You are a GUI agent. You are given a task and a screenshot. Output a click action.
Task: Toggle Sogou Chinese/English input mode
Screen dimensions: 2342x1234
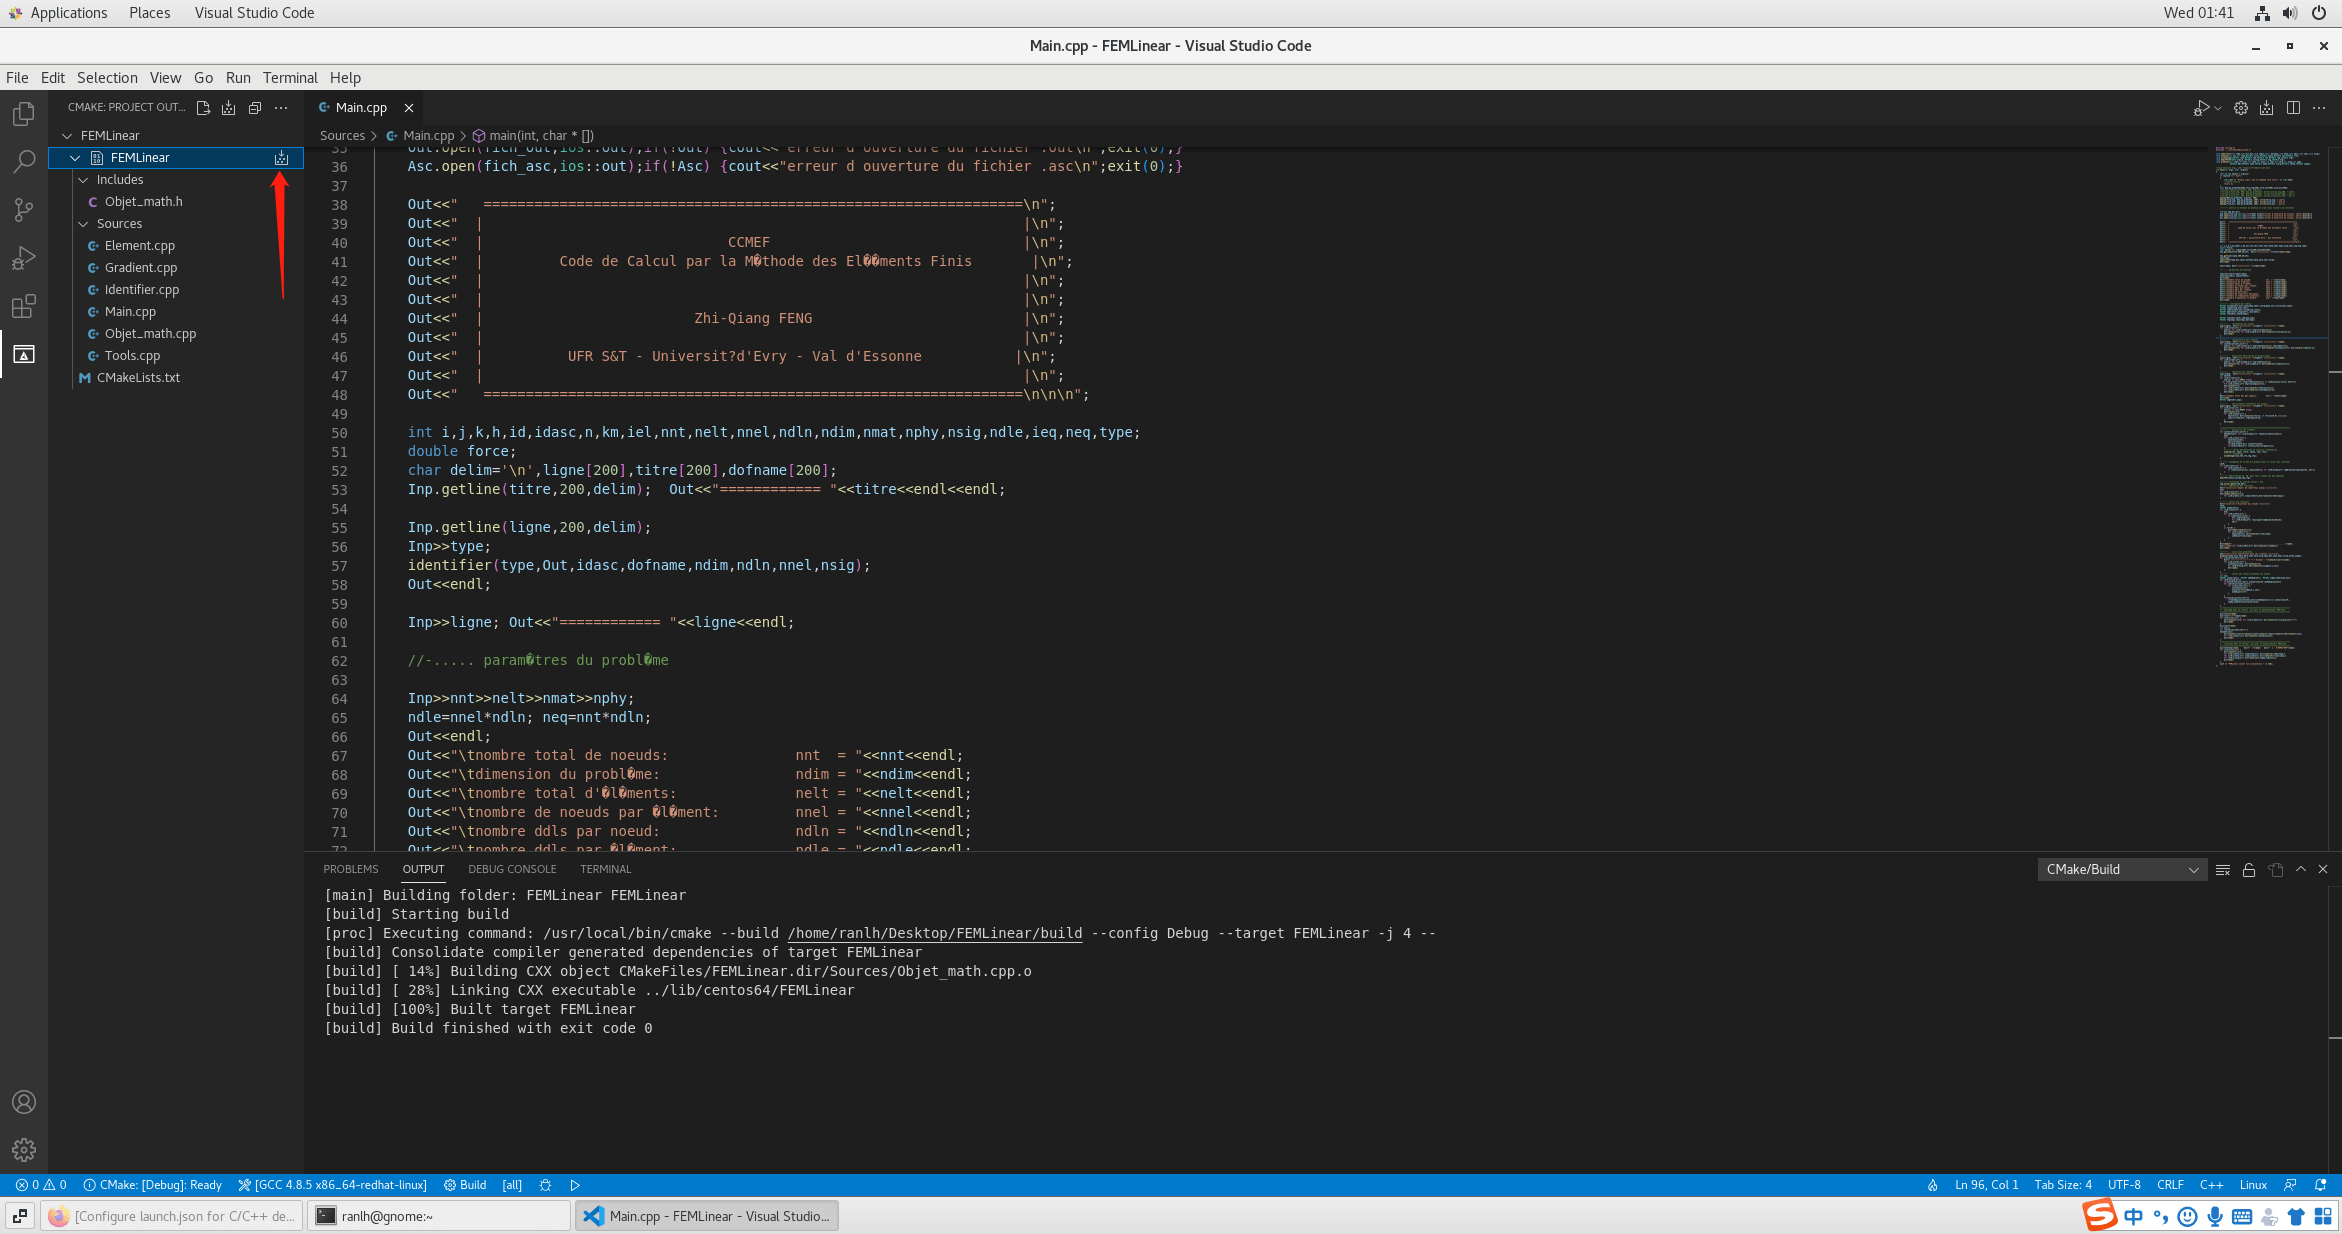coord(2134,1216)
